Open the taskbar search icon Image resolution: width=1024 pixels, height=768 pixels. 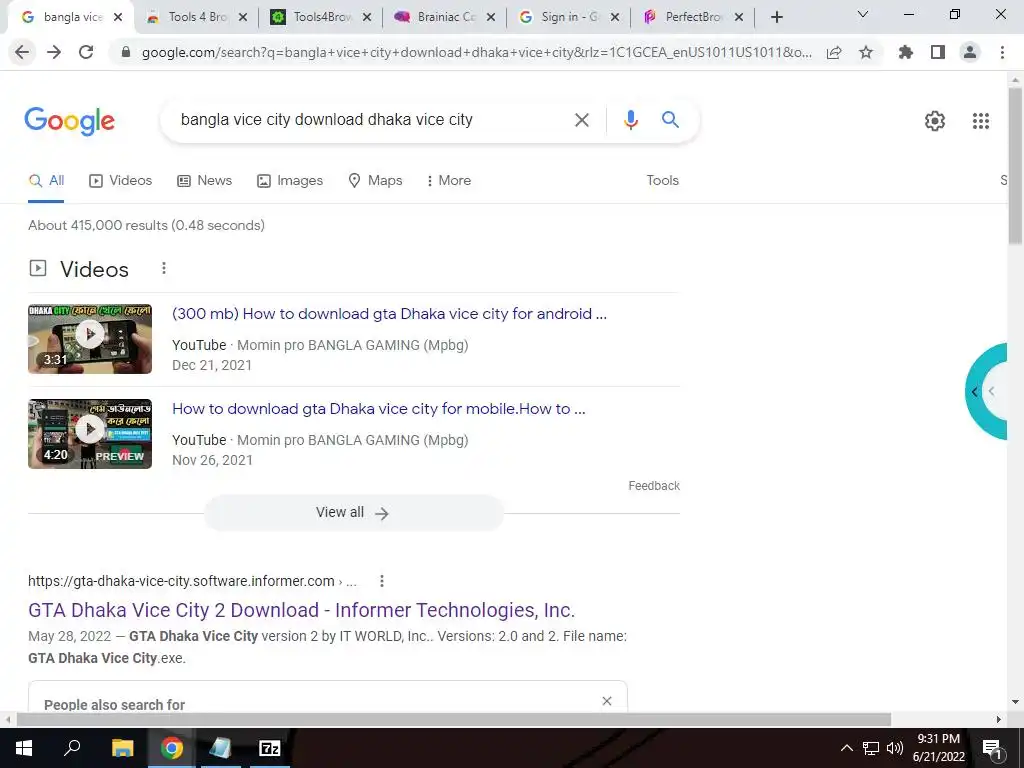[72, 748]
